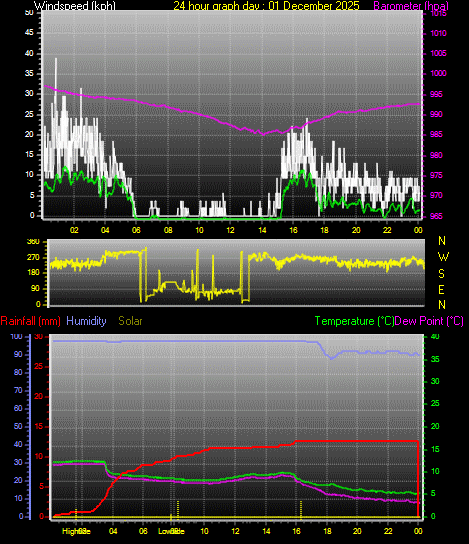
Task: Click the 25 value on red rainfall axis
Action: [39, 367]
